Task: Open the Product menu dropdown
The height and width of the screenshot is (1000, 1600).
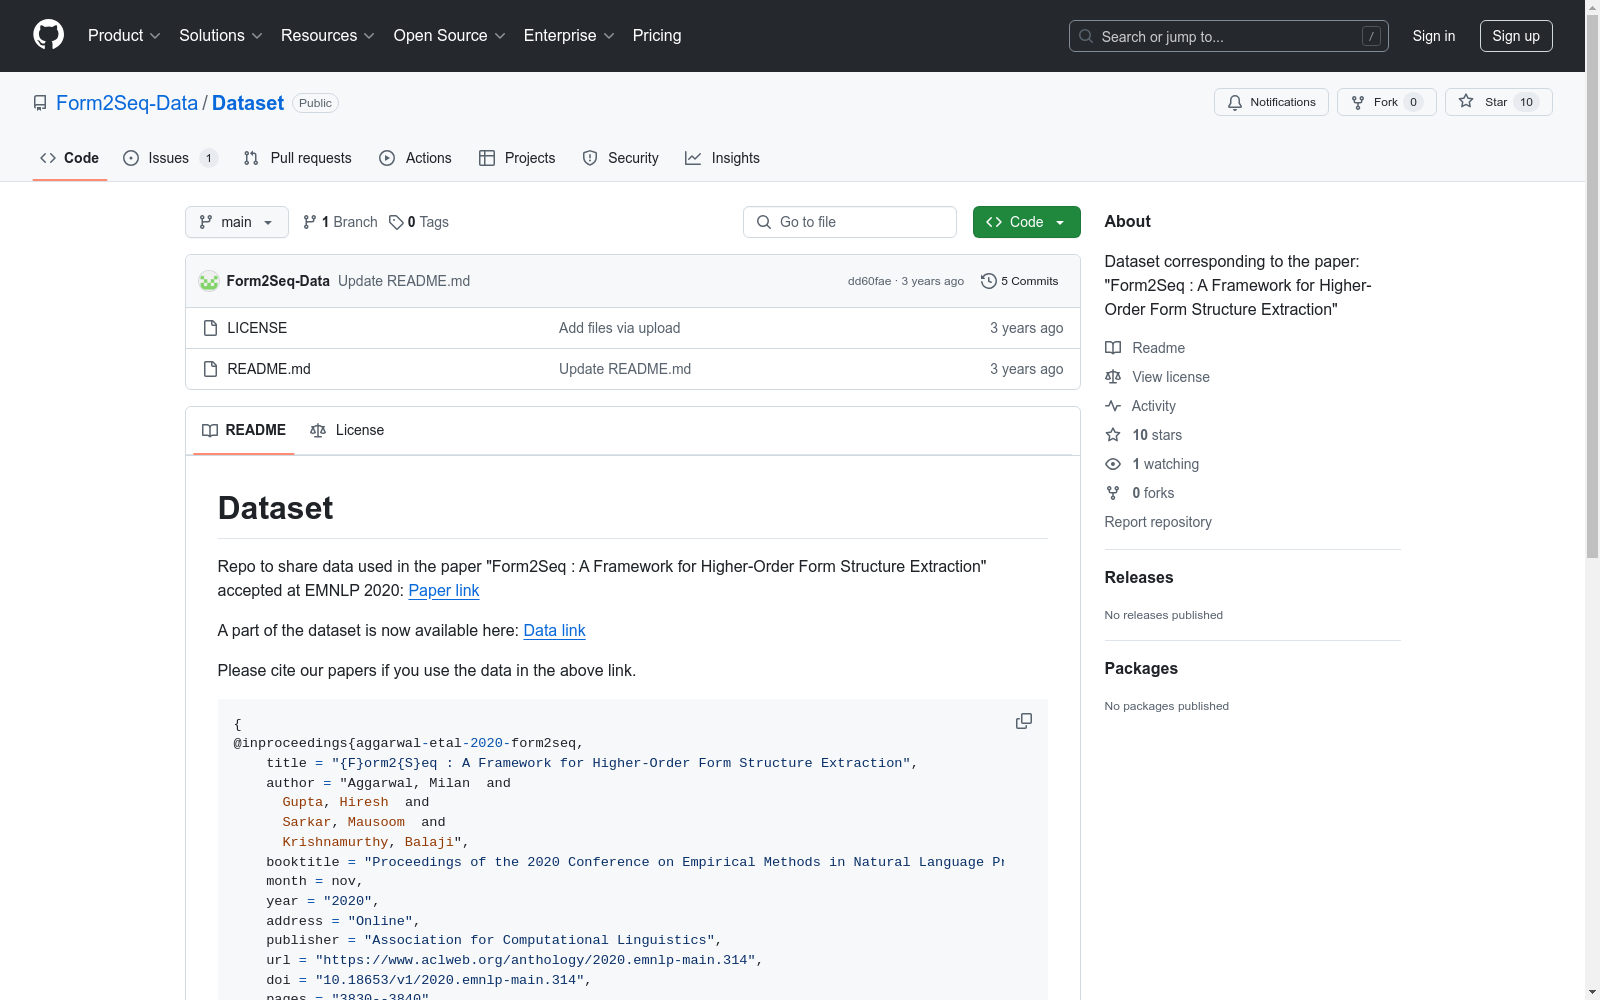Action: click(x=124, y=36)
